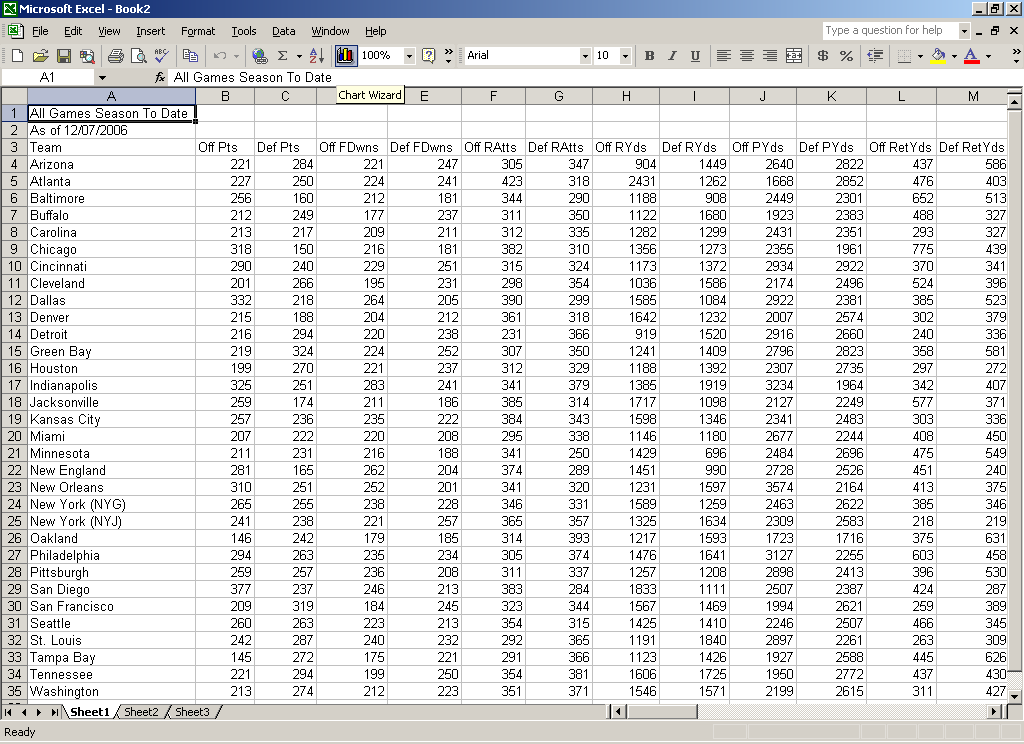Save the workbook with floppy icon
Image resolution: width=1024 pixels, height=744 pixels.
coord(64,56)
